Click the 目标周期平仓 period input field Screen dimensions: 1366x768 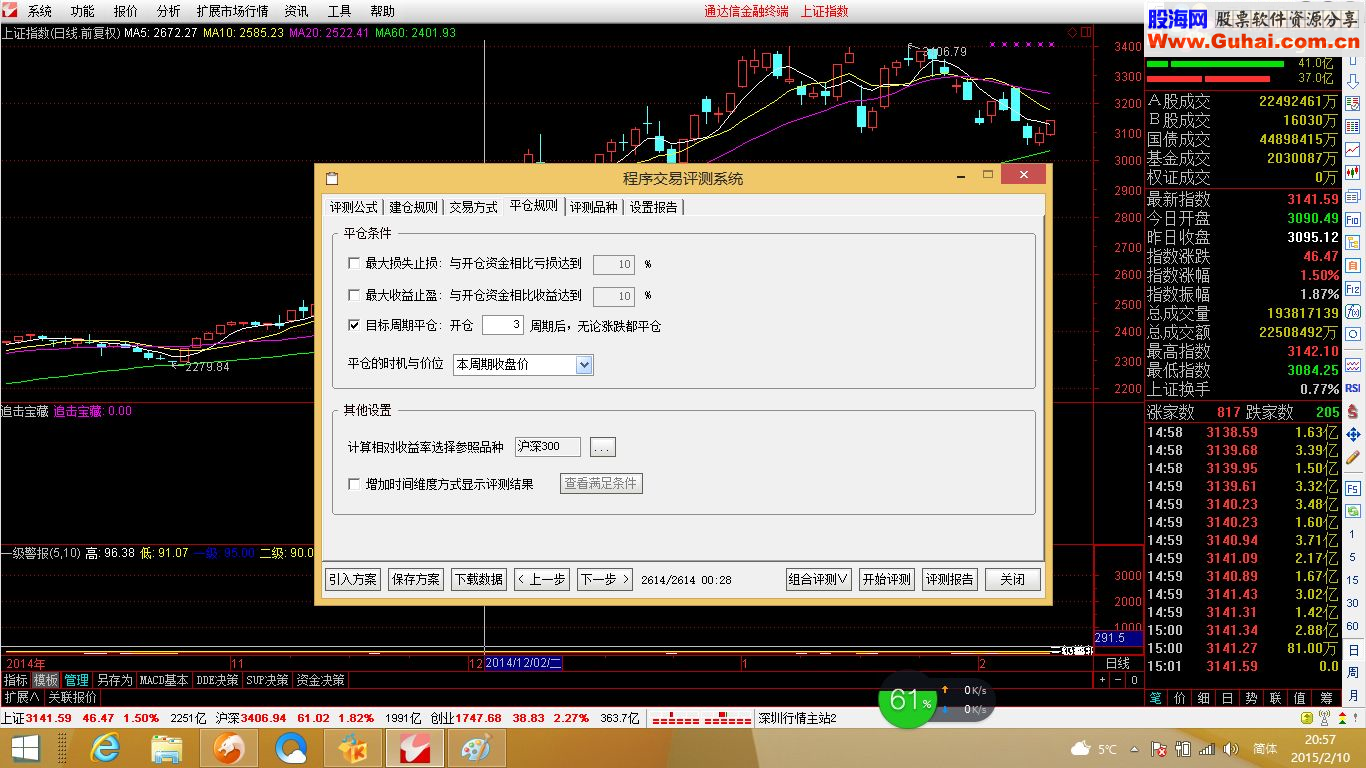click(503, 325)
